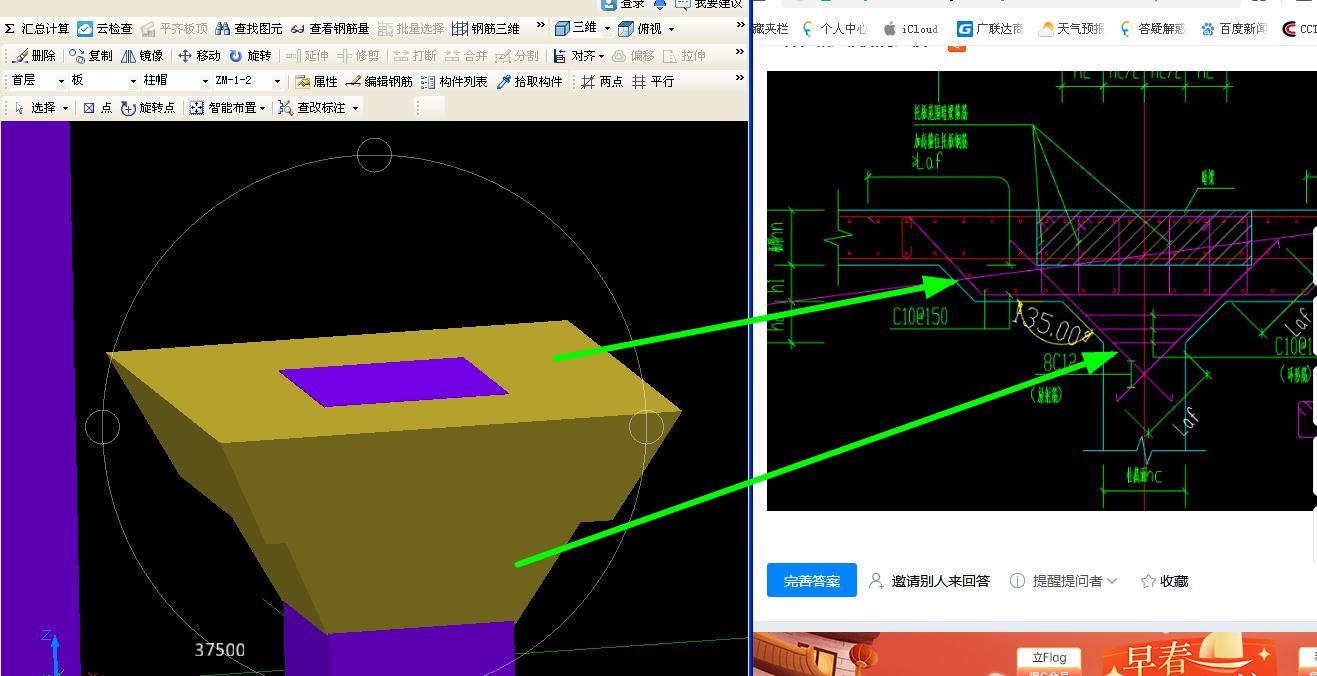Open the 天气预报 bookmark

(x=1071, y=29)
